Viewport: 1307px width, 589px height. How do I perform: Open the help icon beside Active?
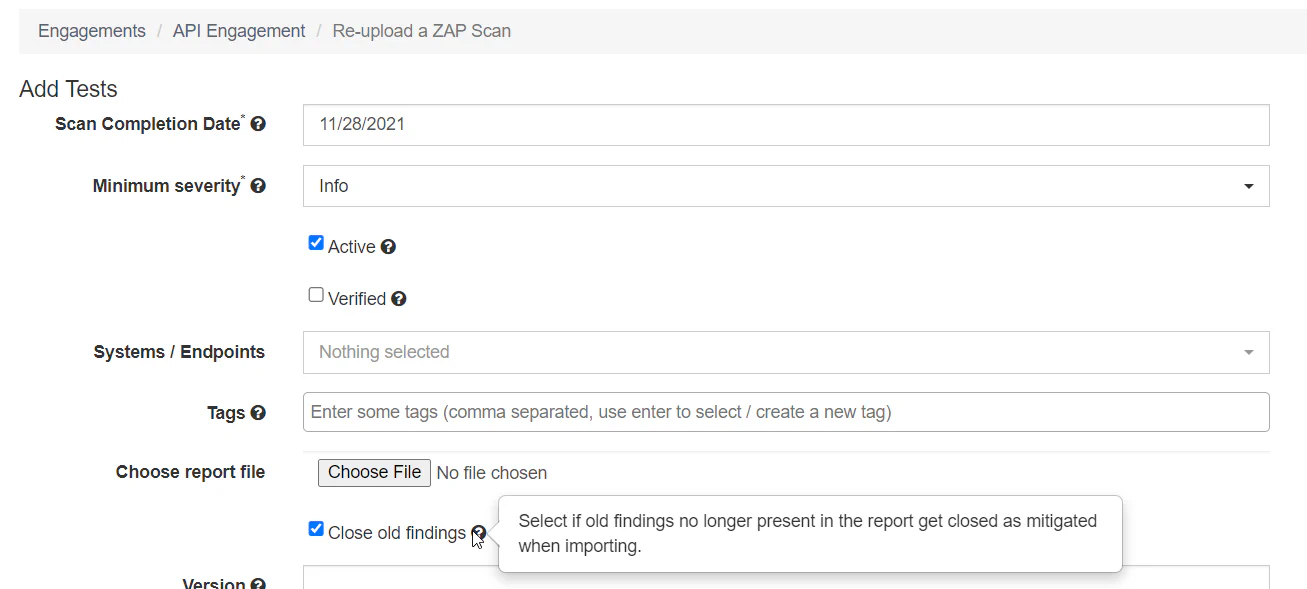click(x=388, y=246)
